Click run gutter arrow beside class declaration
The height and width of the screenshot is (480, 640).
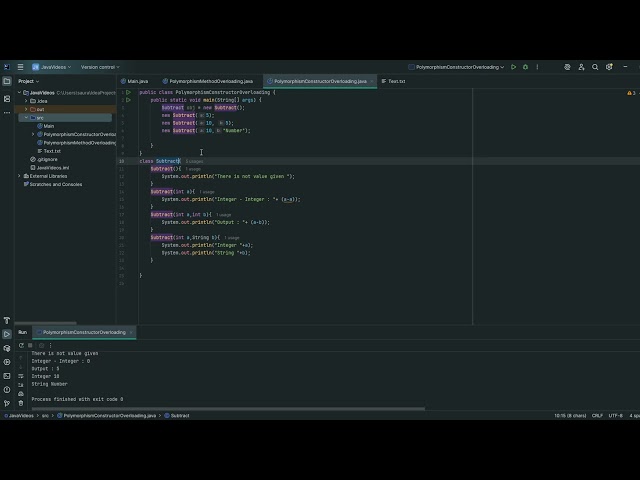[x=129, y=92]
